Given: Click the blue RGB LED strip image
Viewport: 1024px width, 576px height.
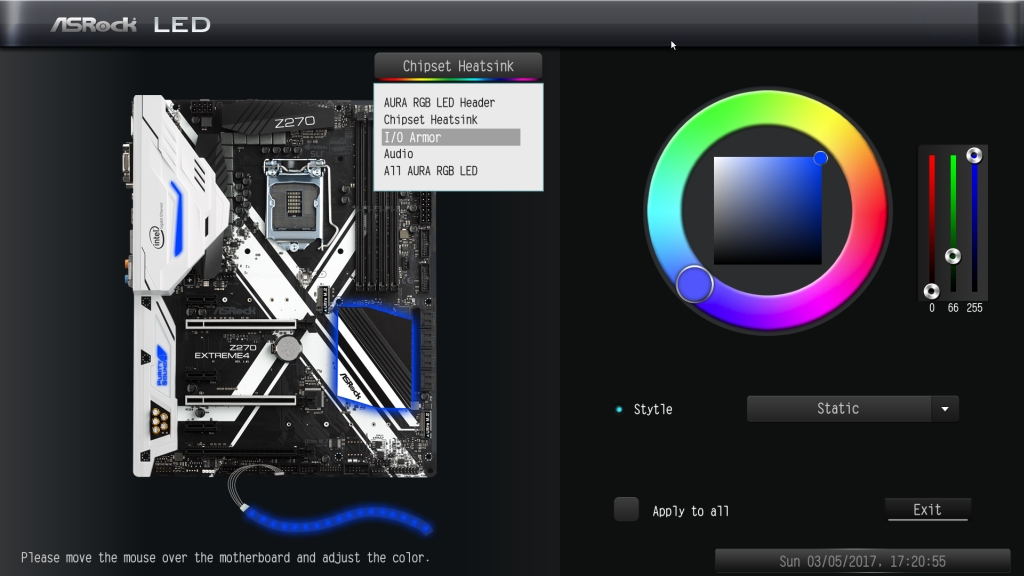Looking at the screenshot, I should click(x=338, y=519).
